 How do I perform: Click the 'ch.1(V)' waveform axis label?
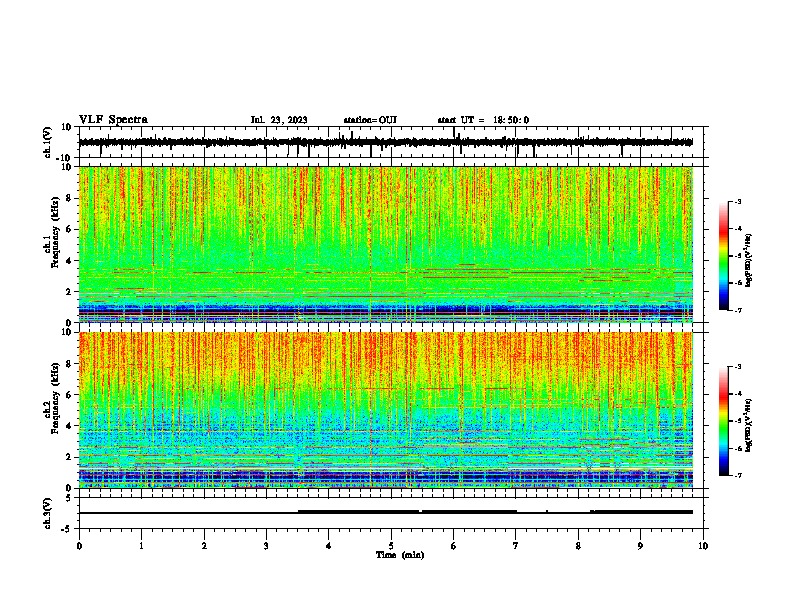tap(48, 142)
